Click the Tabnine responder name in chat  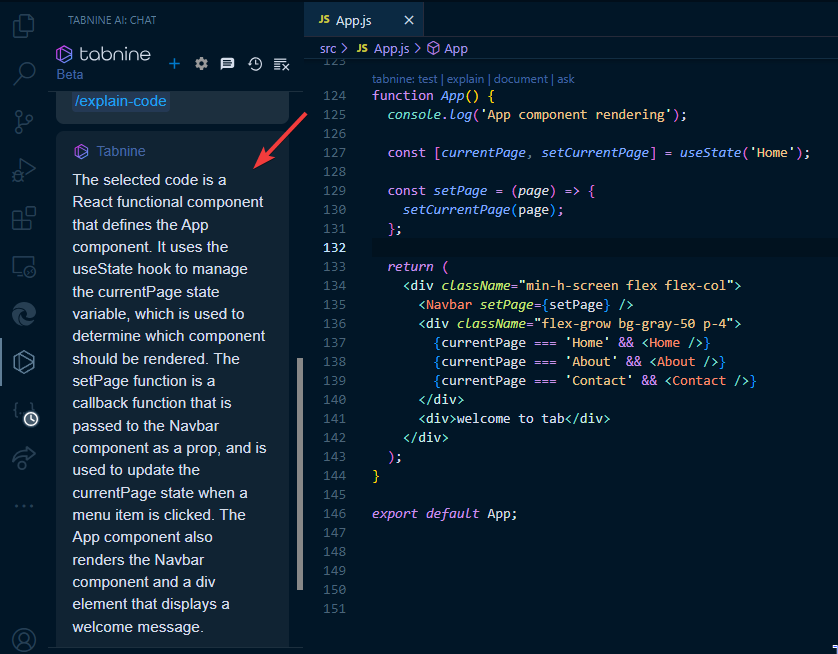point(121,151)
